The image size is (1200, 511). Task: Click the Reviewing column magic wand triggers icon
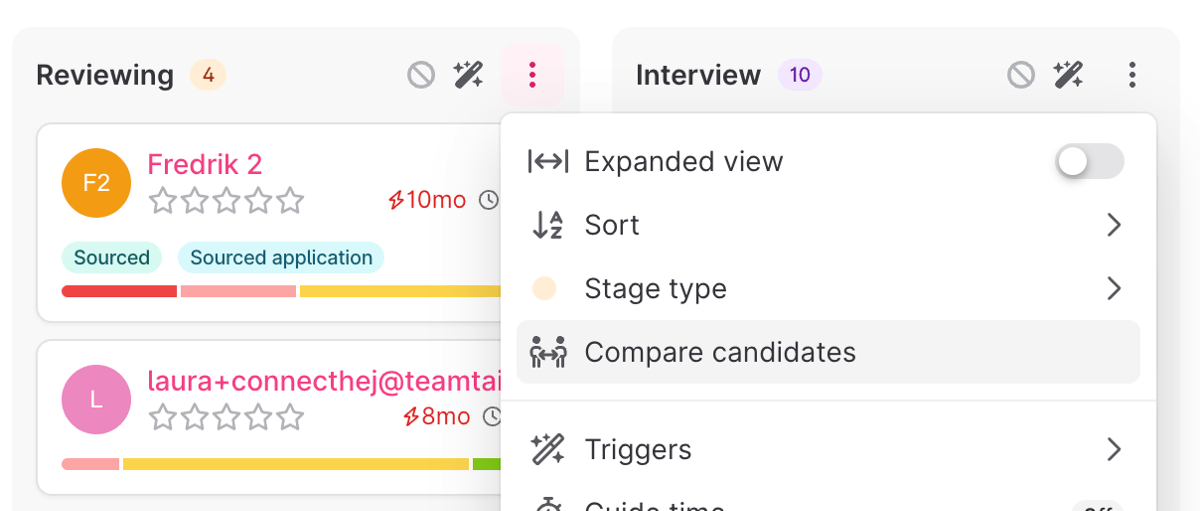pyautogui.click(x=469, y=75)
